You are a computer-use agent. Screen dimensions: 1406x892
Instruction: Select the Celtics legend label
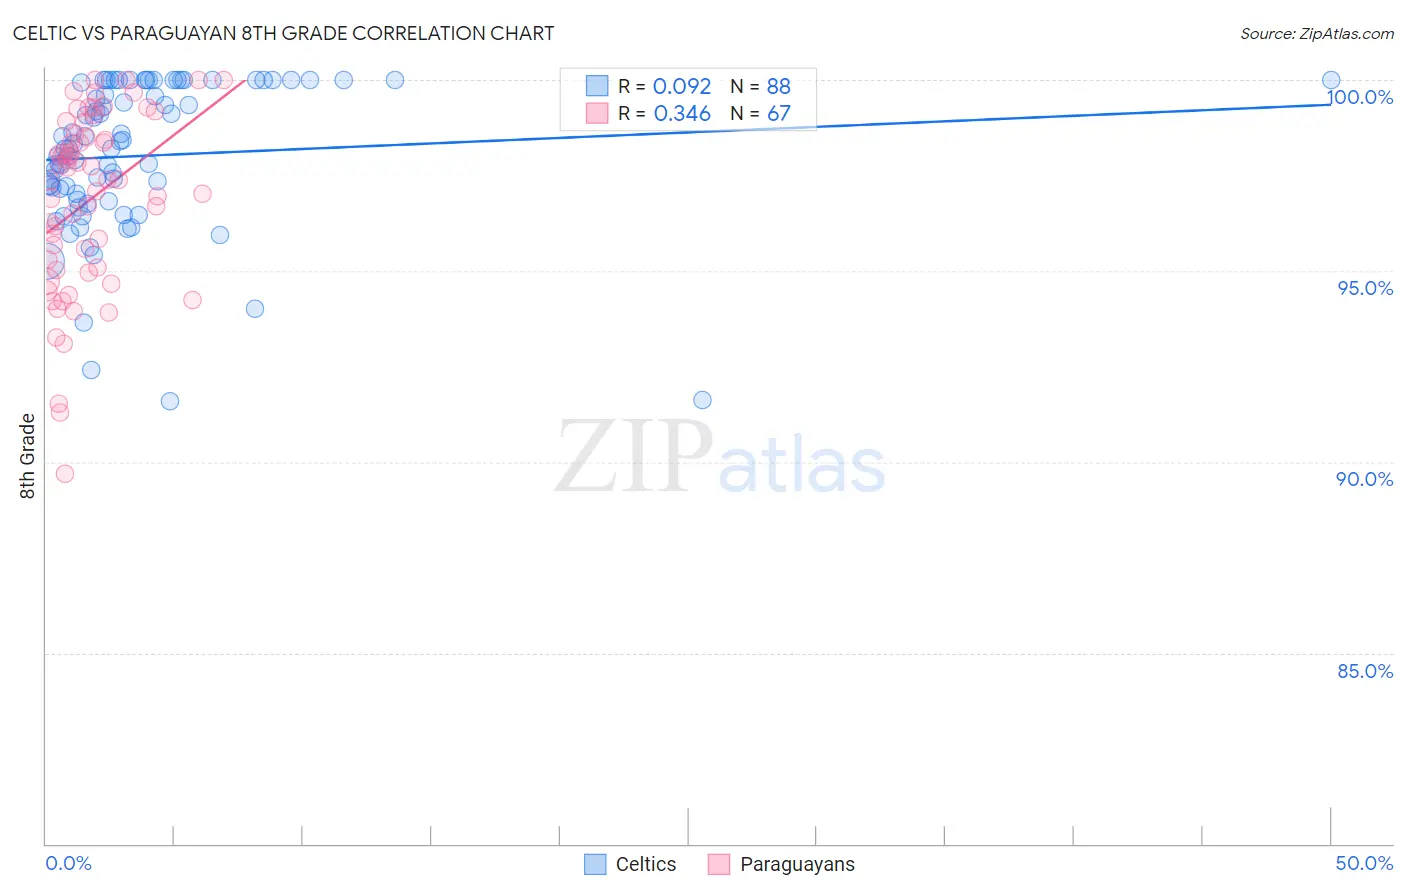point(646,864)
